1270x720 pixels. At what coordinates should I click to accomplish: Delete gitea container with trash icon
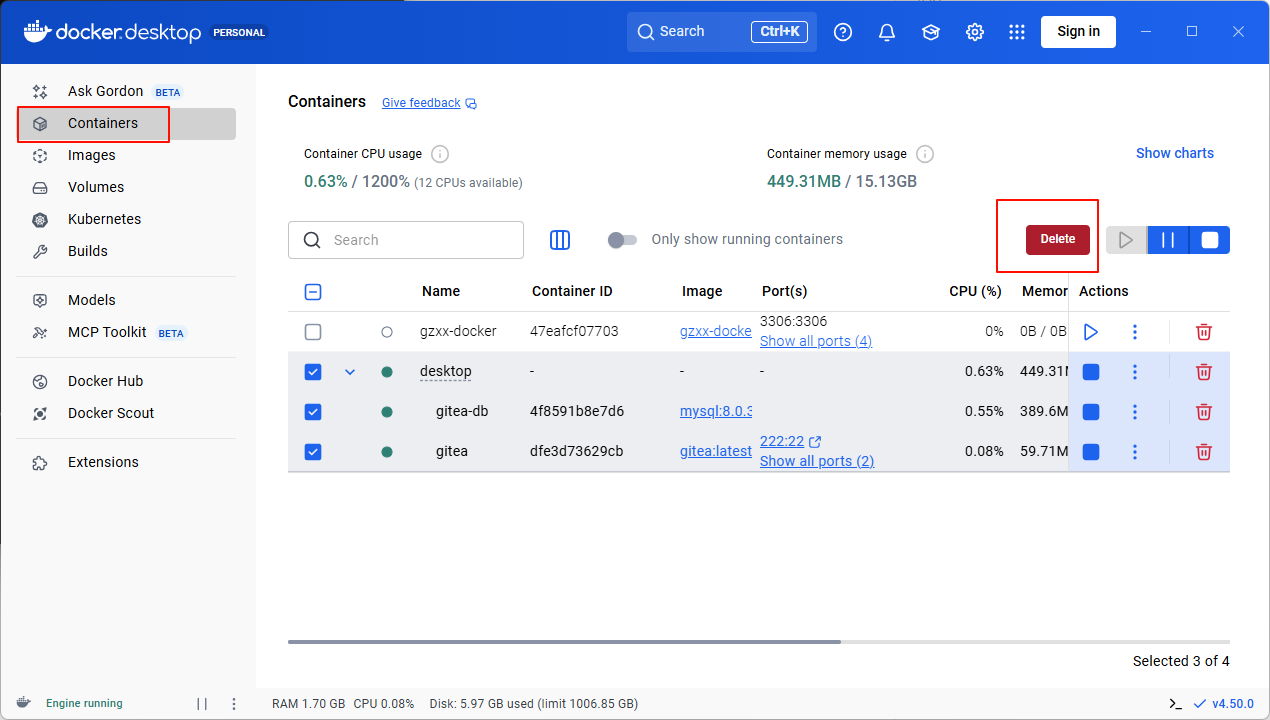pyautogui.click(x=1204, y=451)
